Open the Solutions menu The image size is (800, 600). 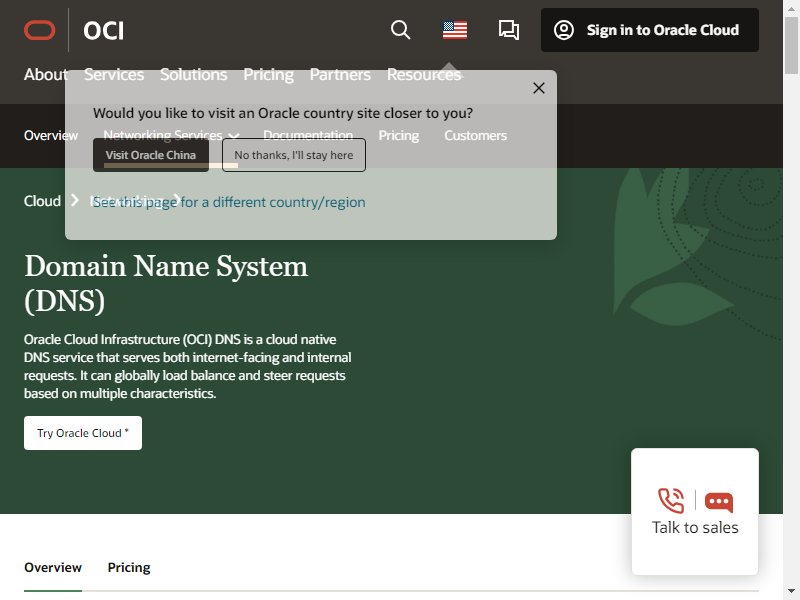coord(193,74)
